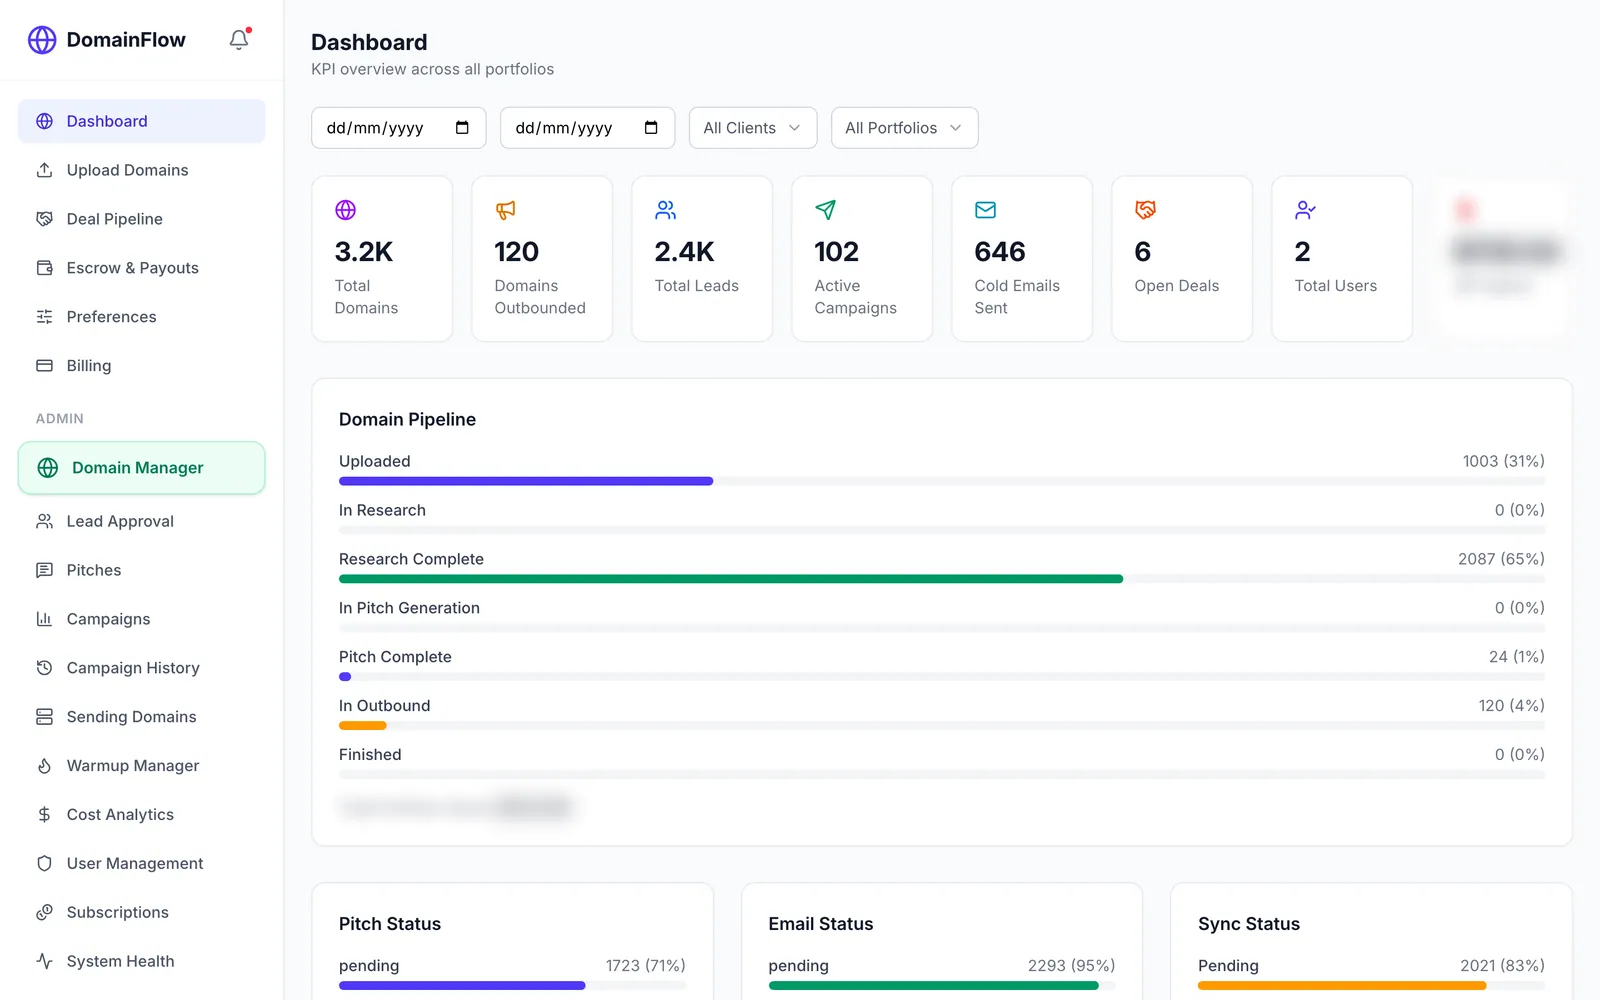Focus the first dd/mm/yyyy date field

pyautogui.click(x=398, y=128)
